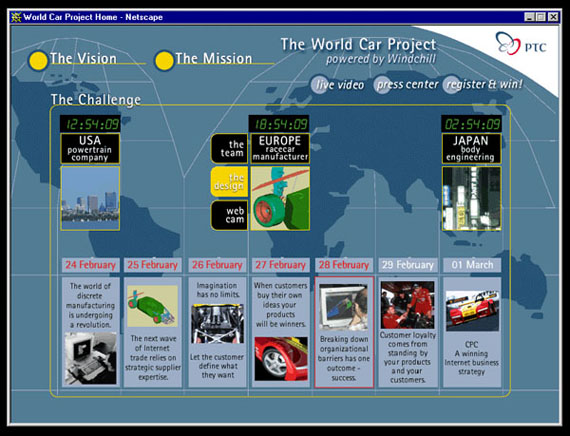
Task: Click the PTC logo
Action: pos(521,44)
